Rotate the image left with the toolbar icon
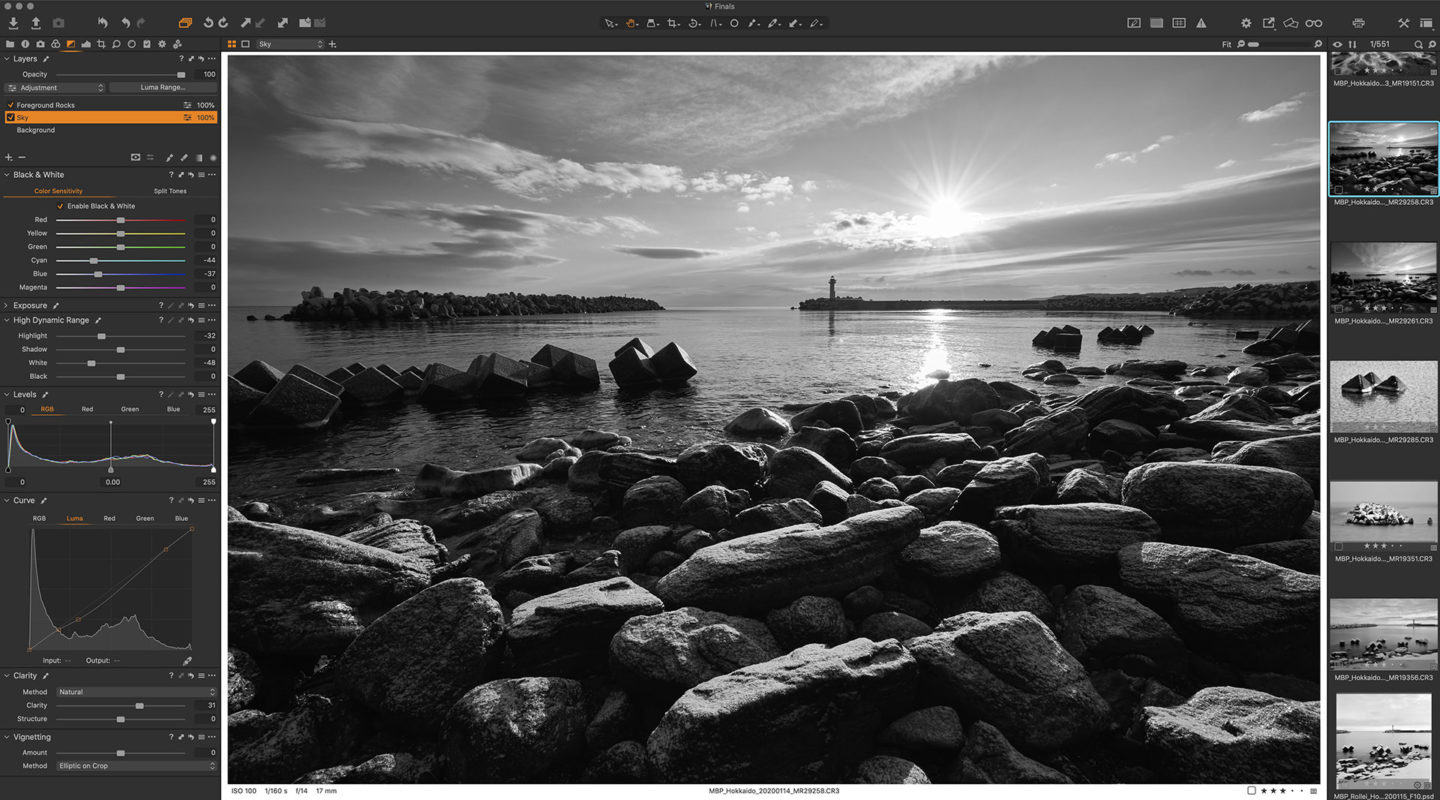Viewport: 1440px width, 800px height. tap(208, 23)
